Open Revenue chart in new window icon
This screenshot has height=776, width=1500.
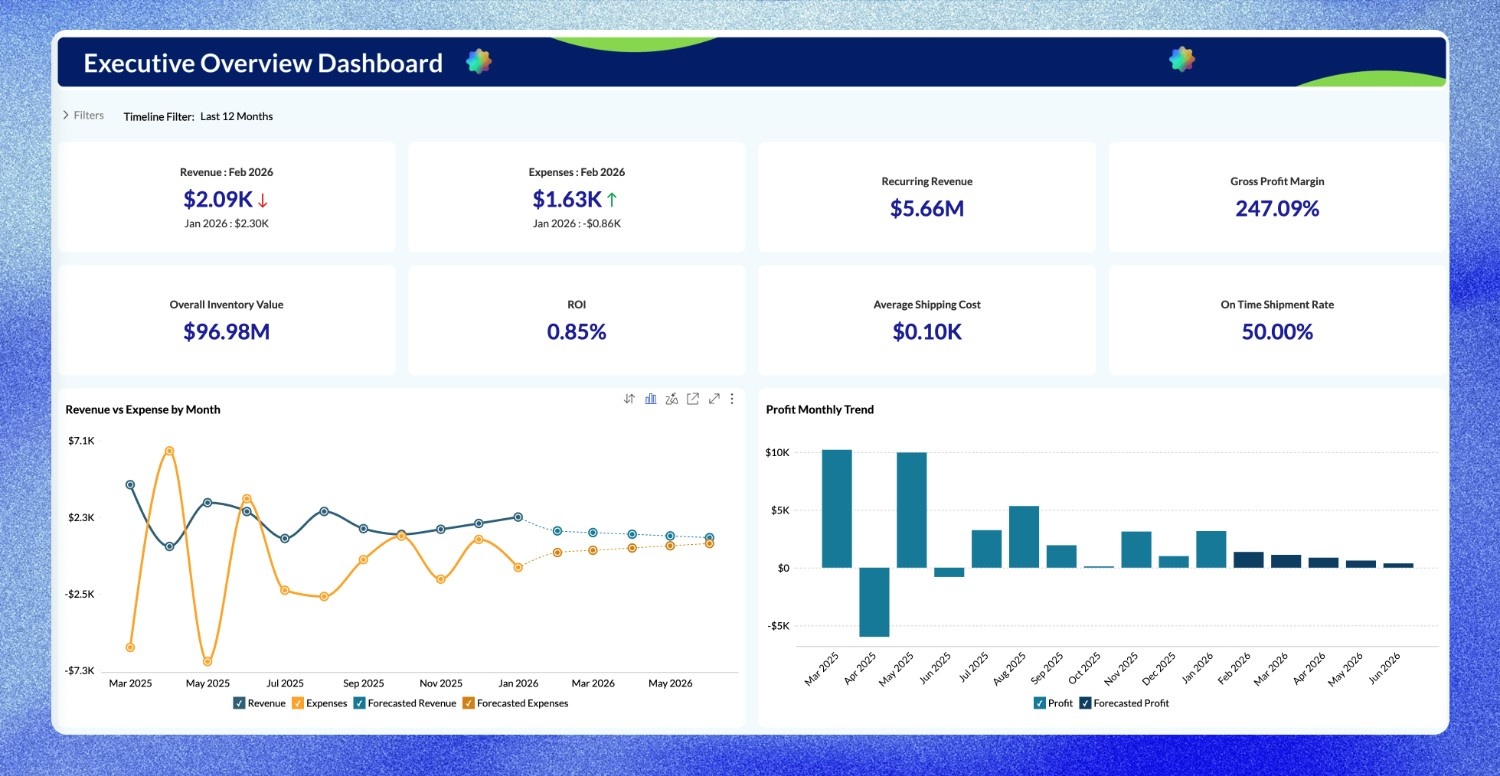[x=692, y=398]
